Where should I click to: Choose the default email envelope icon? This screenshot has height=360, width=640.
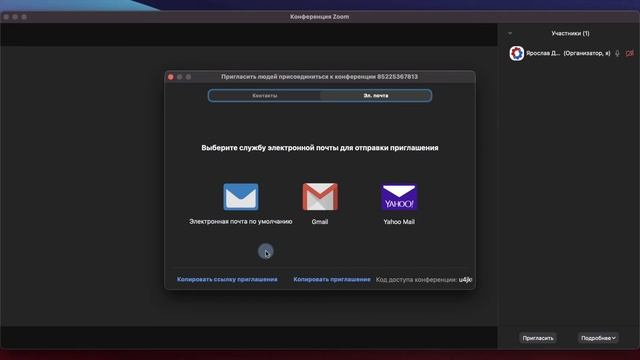[241, 197]
